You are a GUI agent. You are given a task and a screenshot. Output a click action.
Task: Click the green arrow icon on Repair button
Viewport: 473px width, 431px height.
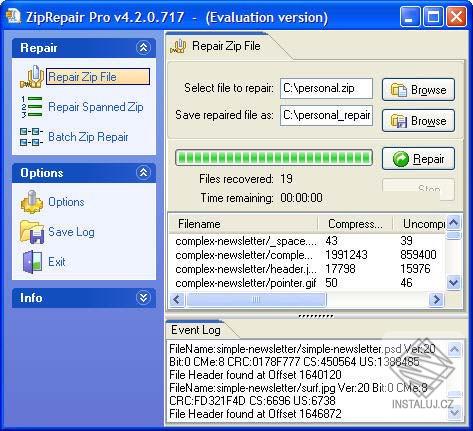click(x=401, y=159)
